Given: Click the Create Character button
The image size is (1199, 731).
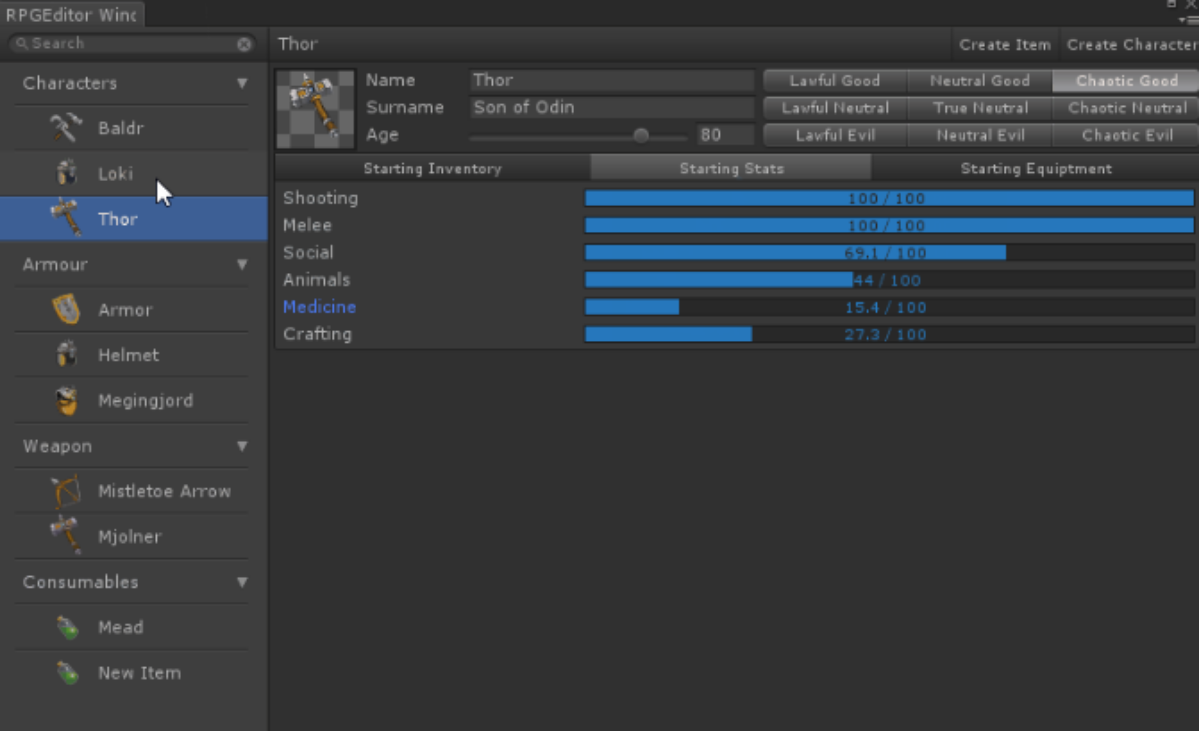Looking at the screenshot, I should [1130, 44].
